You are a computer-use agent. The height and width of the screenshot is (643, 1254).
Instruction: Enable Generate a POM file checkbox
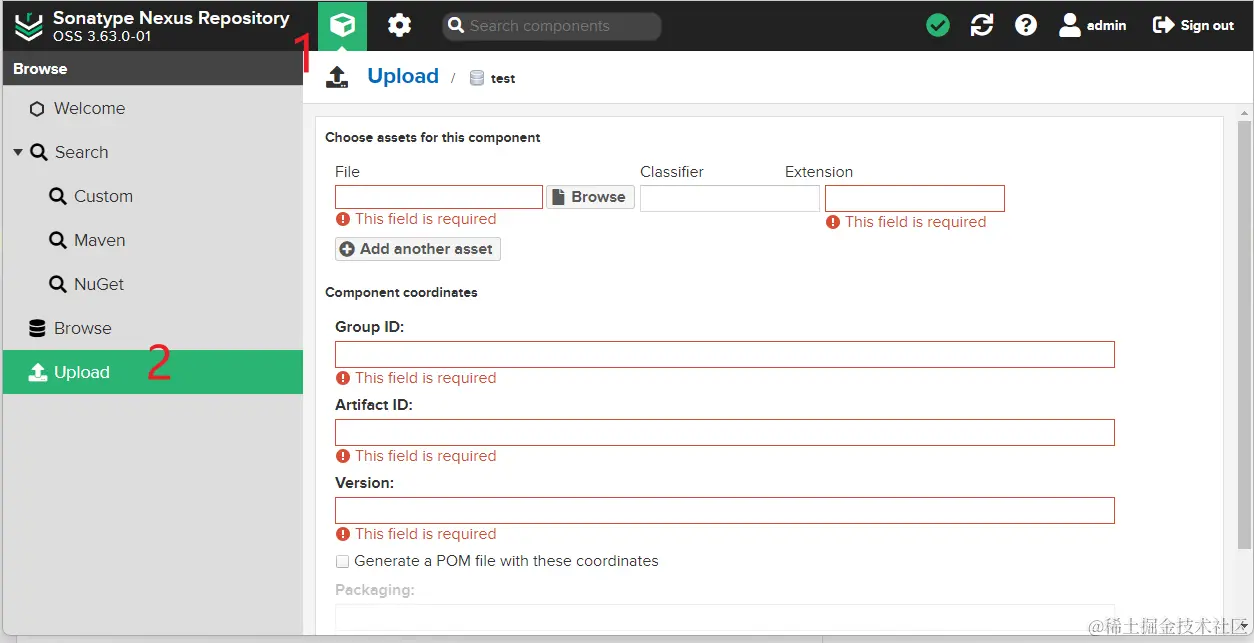click(x=343, y=561)
